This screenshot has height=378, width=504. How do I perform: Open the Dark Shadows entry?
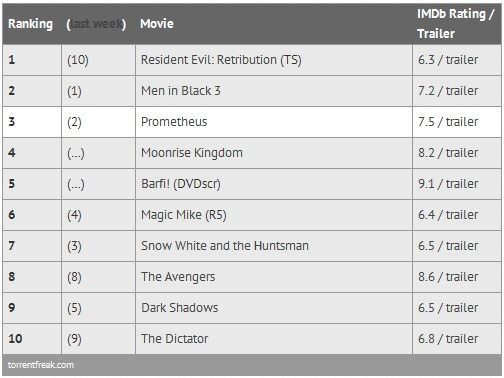(x=180, y=308)
